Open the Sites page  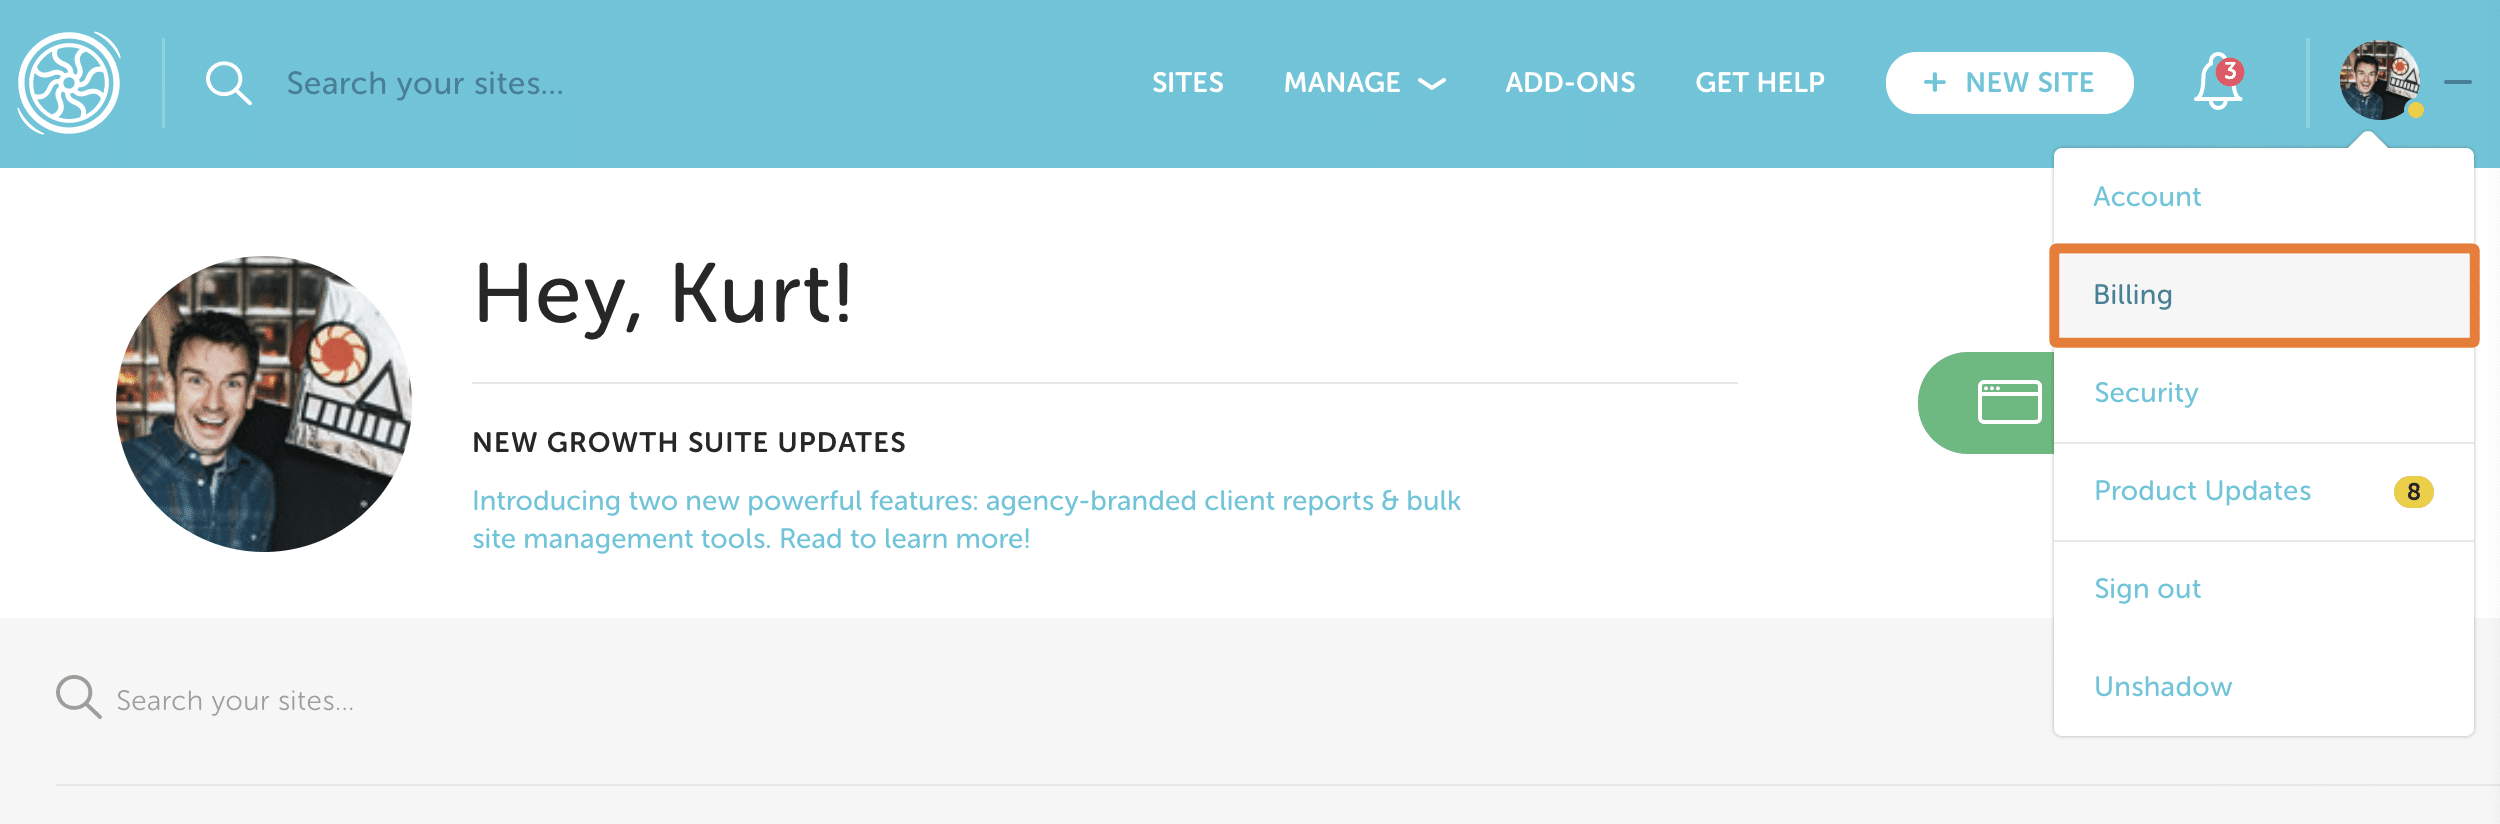[1187, 83]
